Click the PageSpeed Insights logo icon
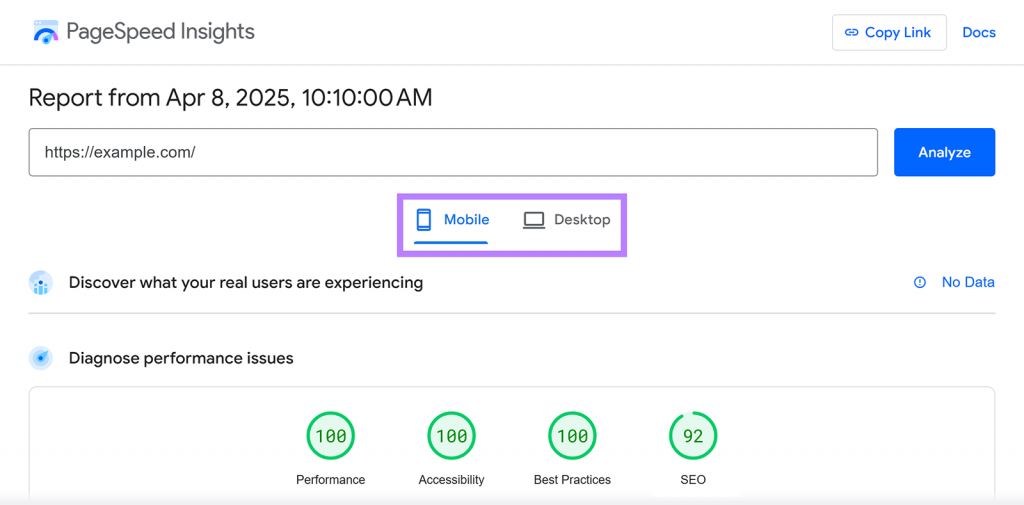 (46, 32)
